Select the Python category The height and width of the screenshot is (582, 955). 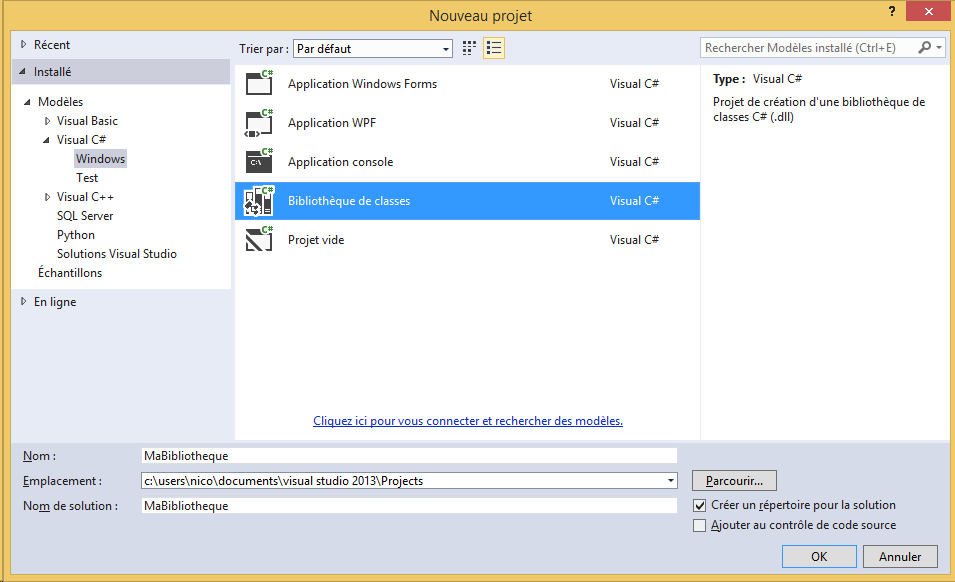[x=76, y=235]
